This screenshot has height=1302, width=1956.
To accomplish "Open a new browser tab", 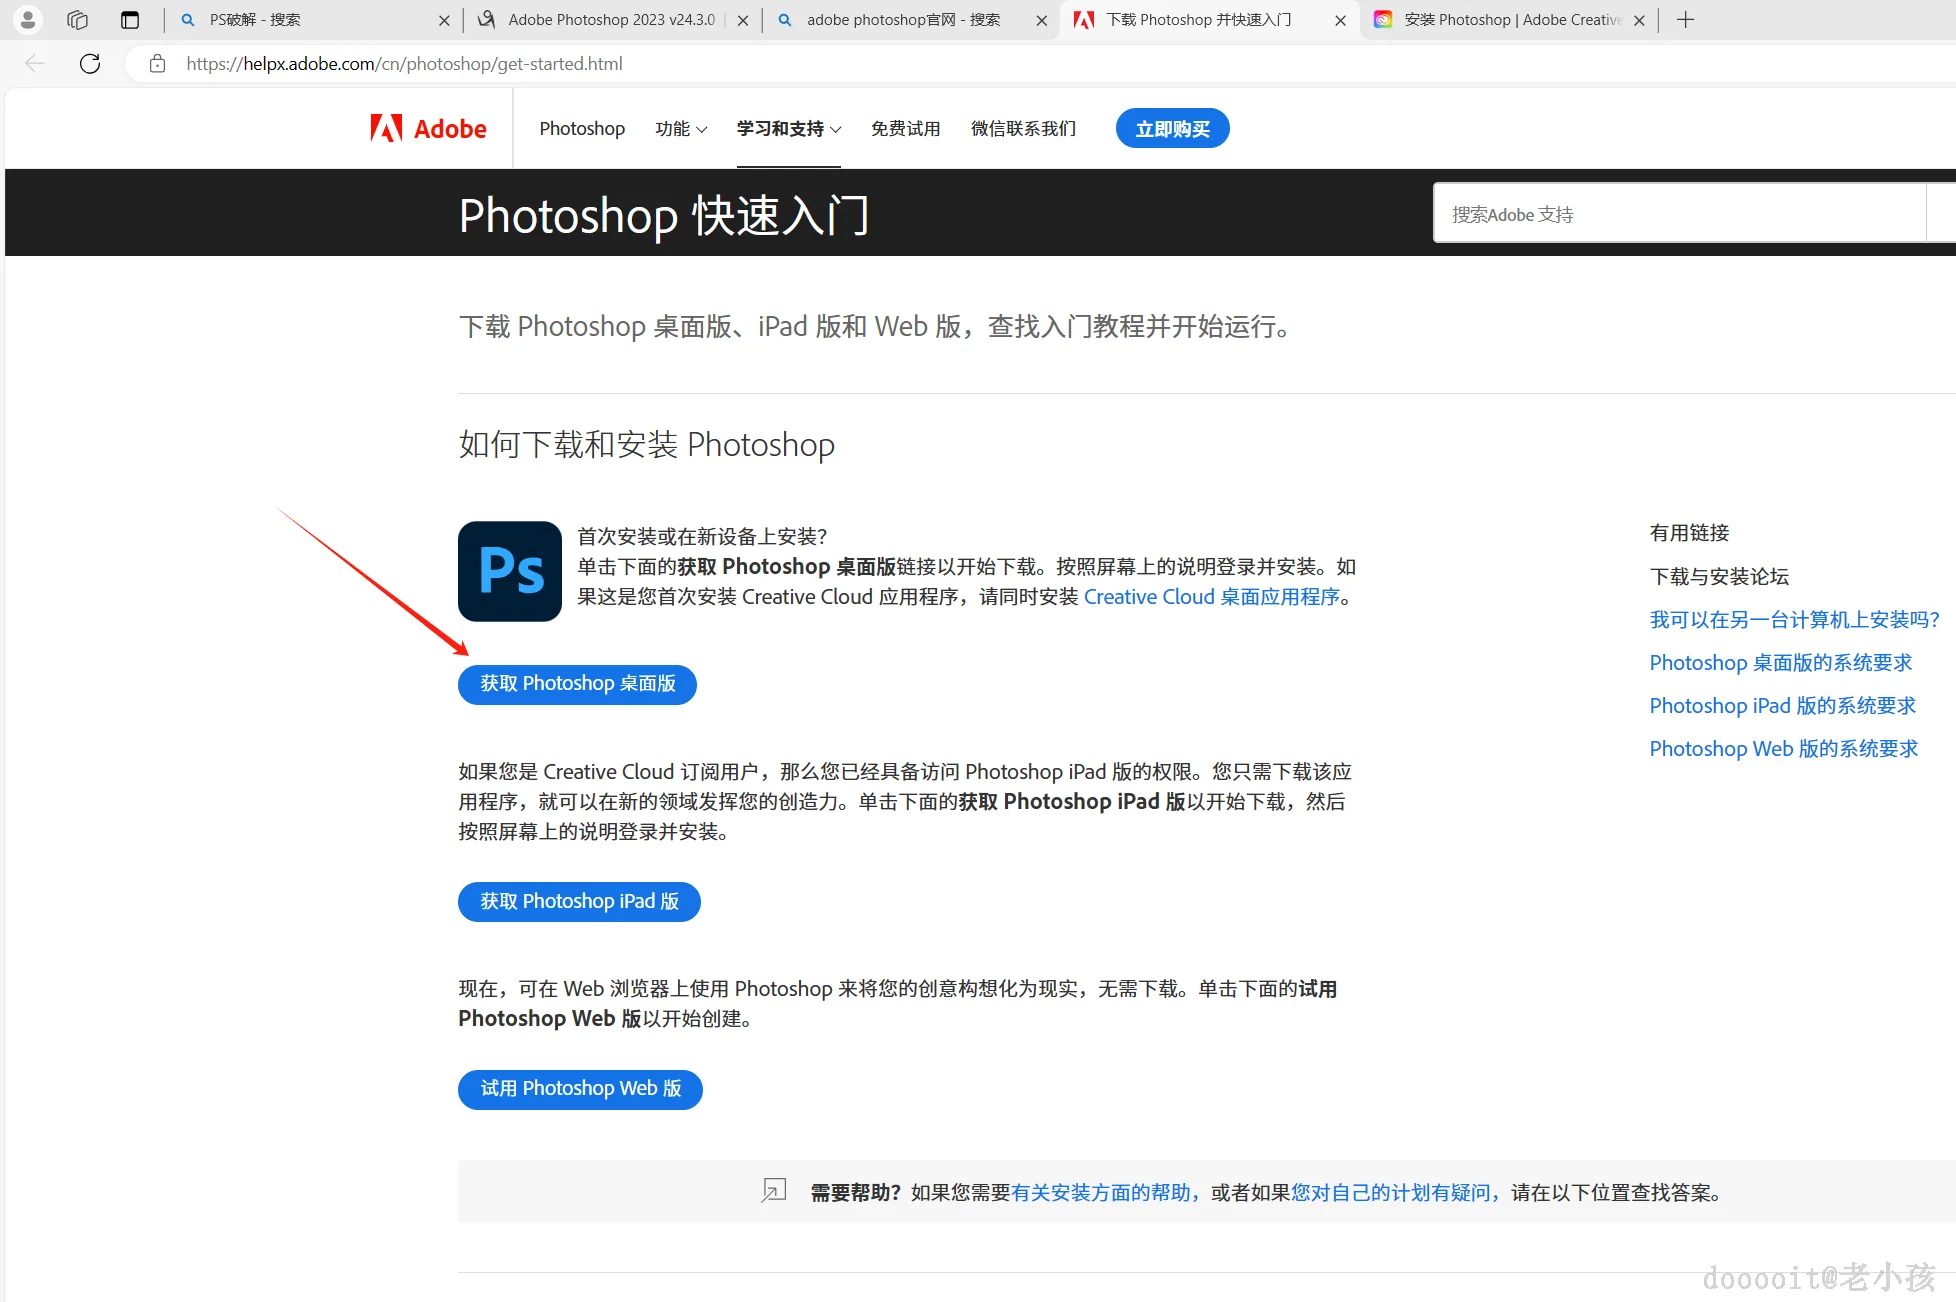I will [1686, 19].
